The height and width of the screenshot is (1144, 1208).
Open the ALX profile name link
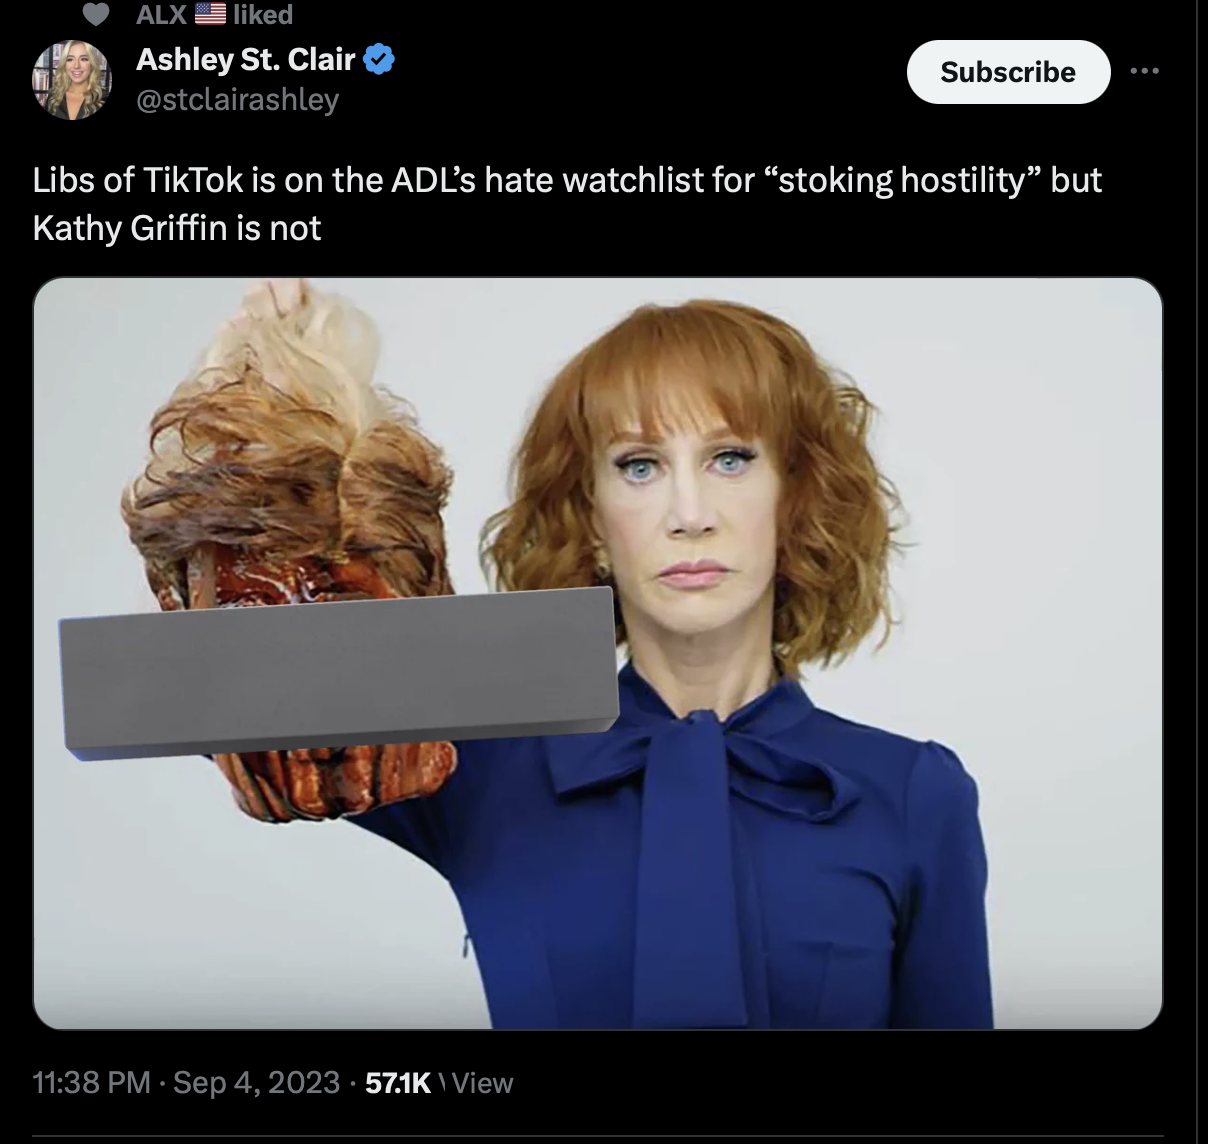161,14
